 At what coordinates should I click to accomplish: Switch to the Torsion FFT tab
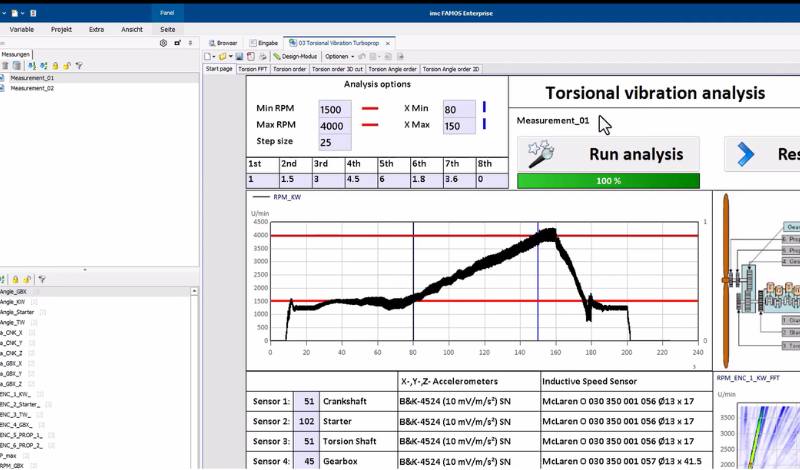pos(252,69)
